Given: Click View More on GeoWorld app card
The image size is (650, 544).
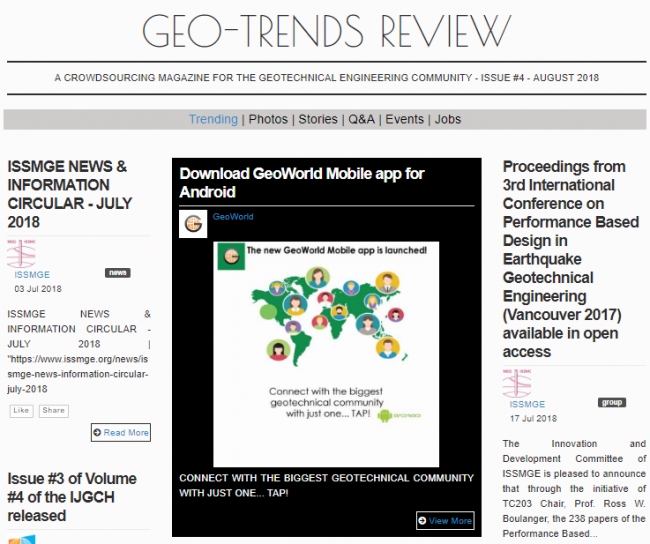Looking at the screenshot, I should 445,520.
